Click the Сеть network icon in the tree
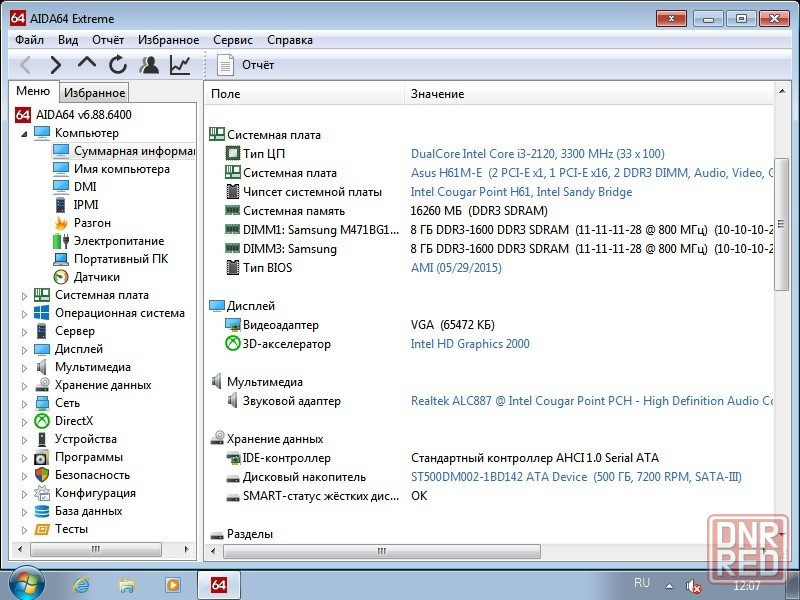800x600 pixels. click(x=42, y=403)
